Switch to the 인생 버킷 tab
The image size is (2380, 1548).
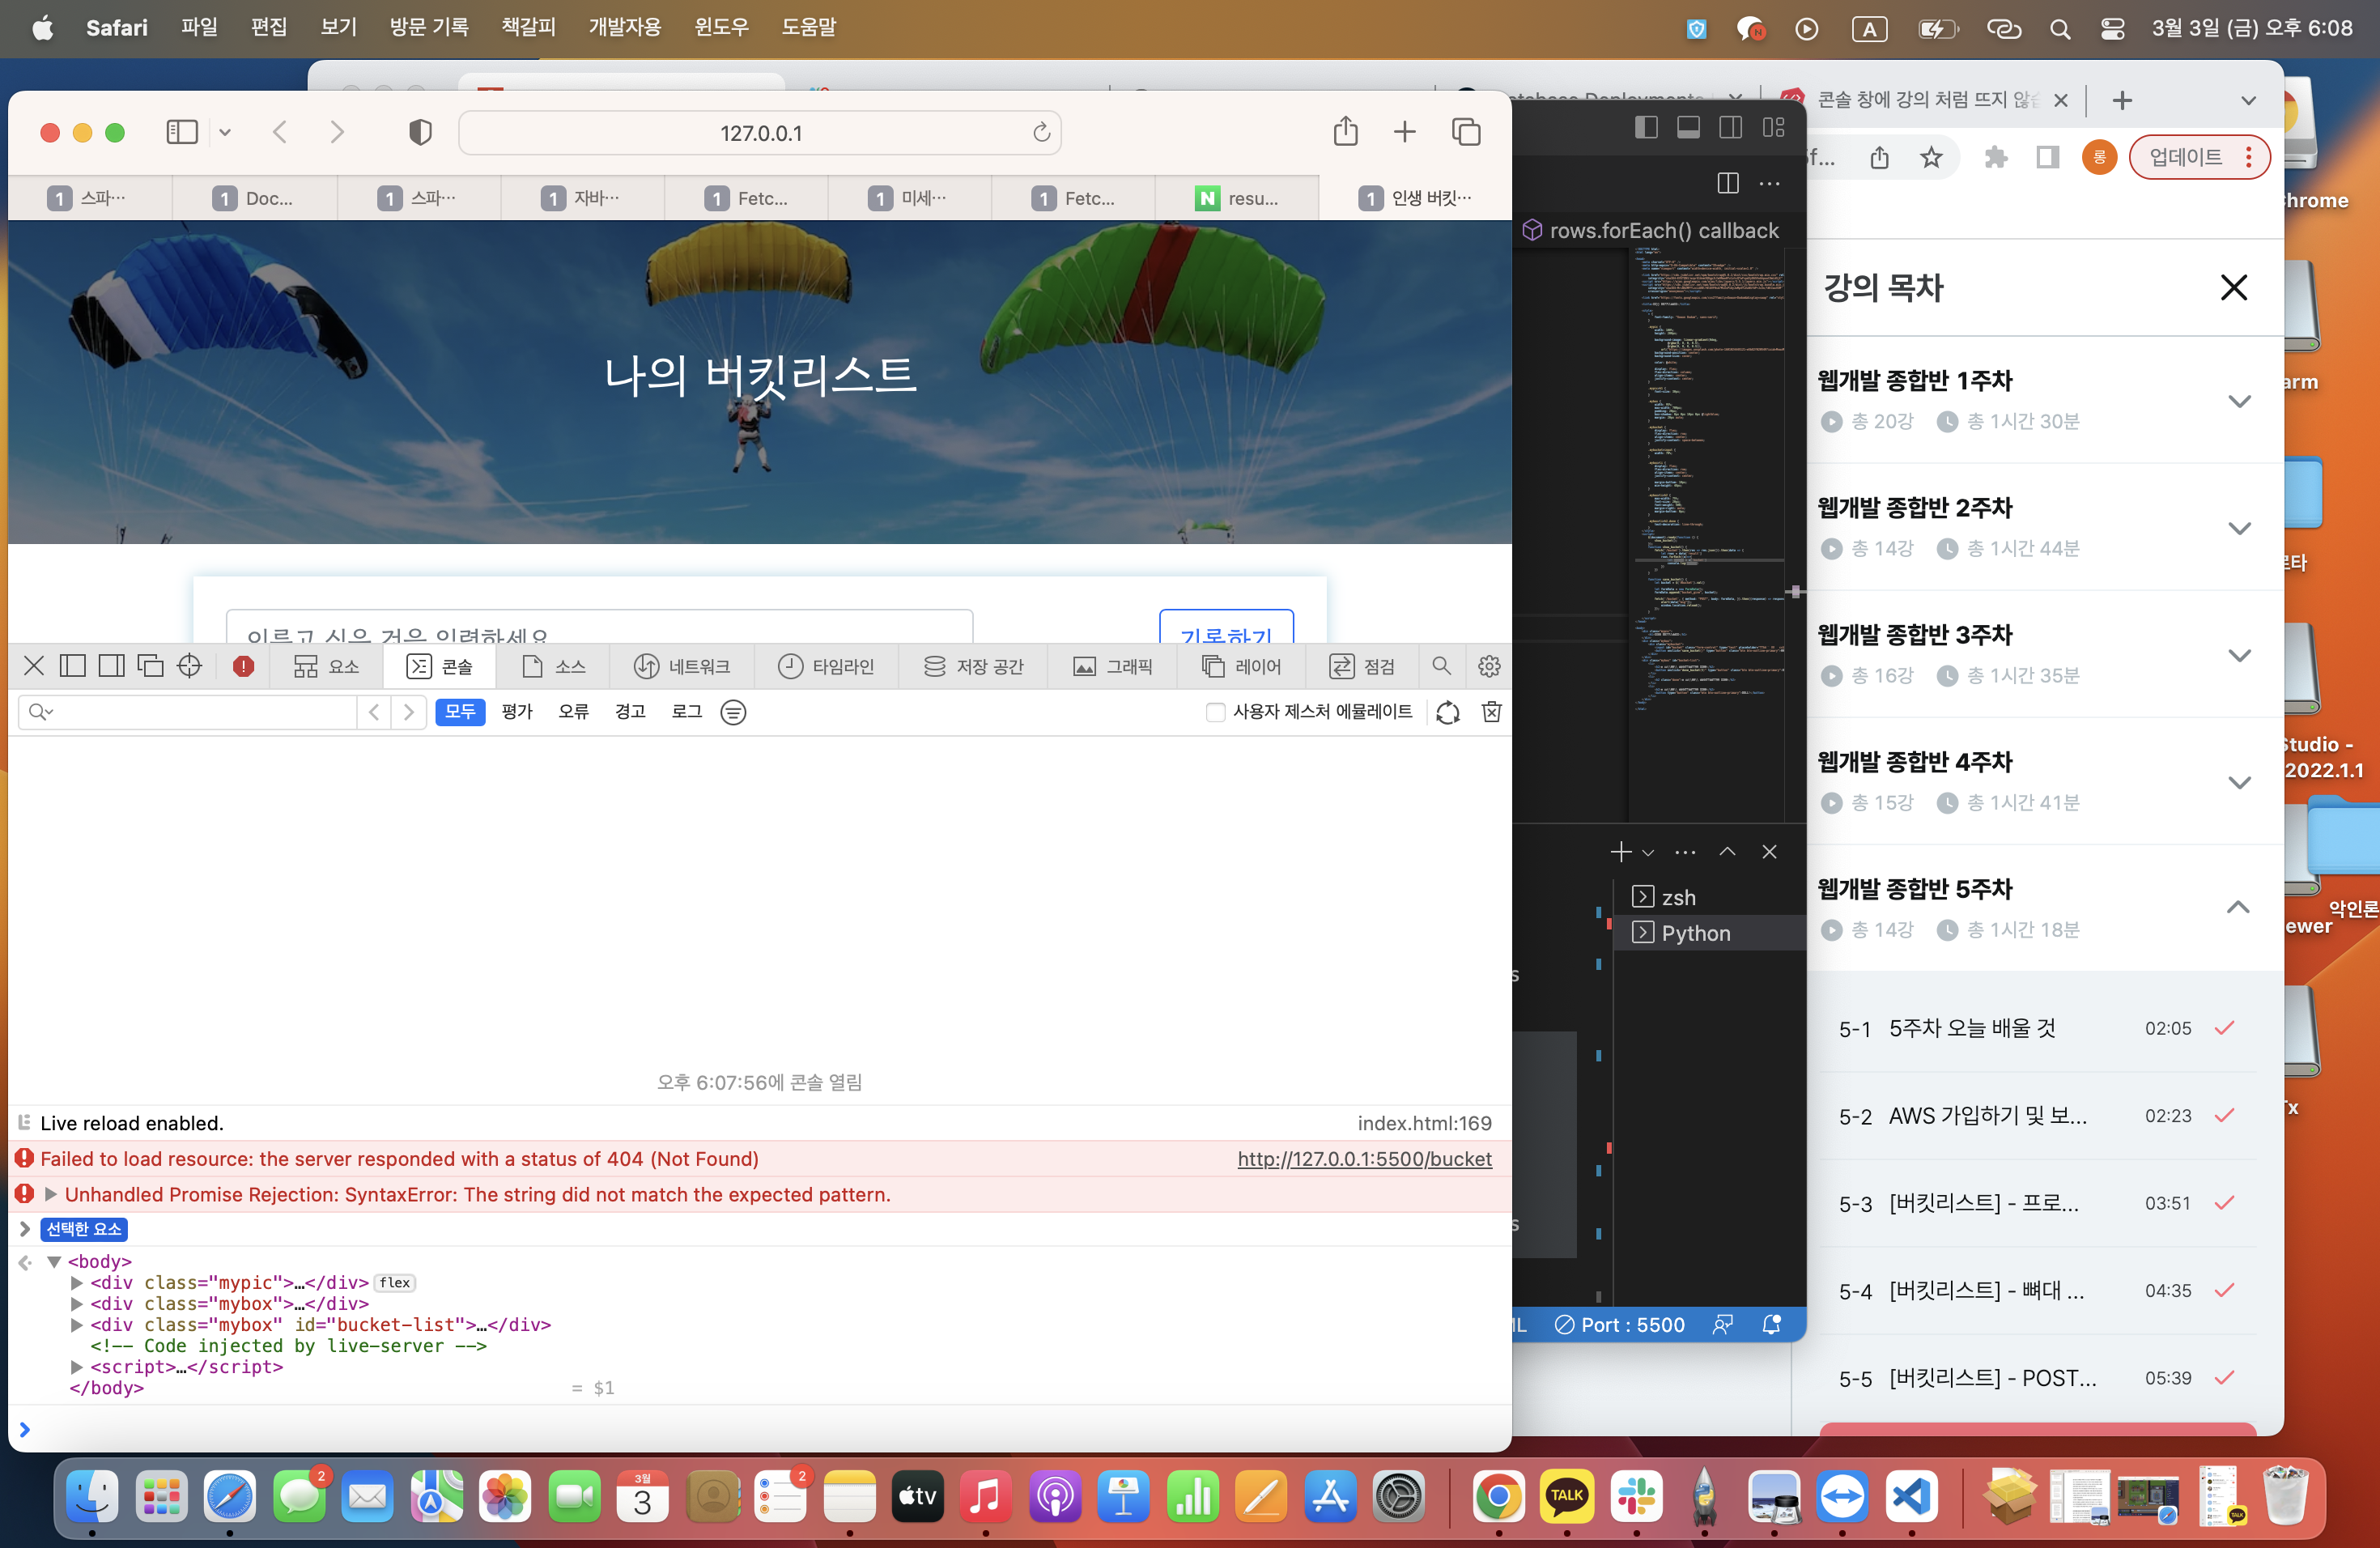[1415, 198]
